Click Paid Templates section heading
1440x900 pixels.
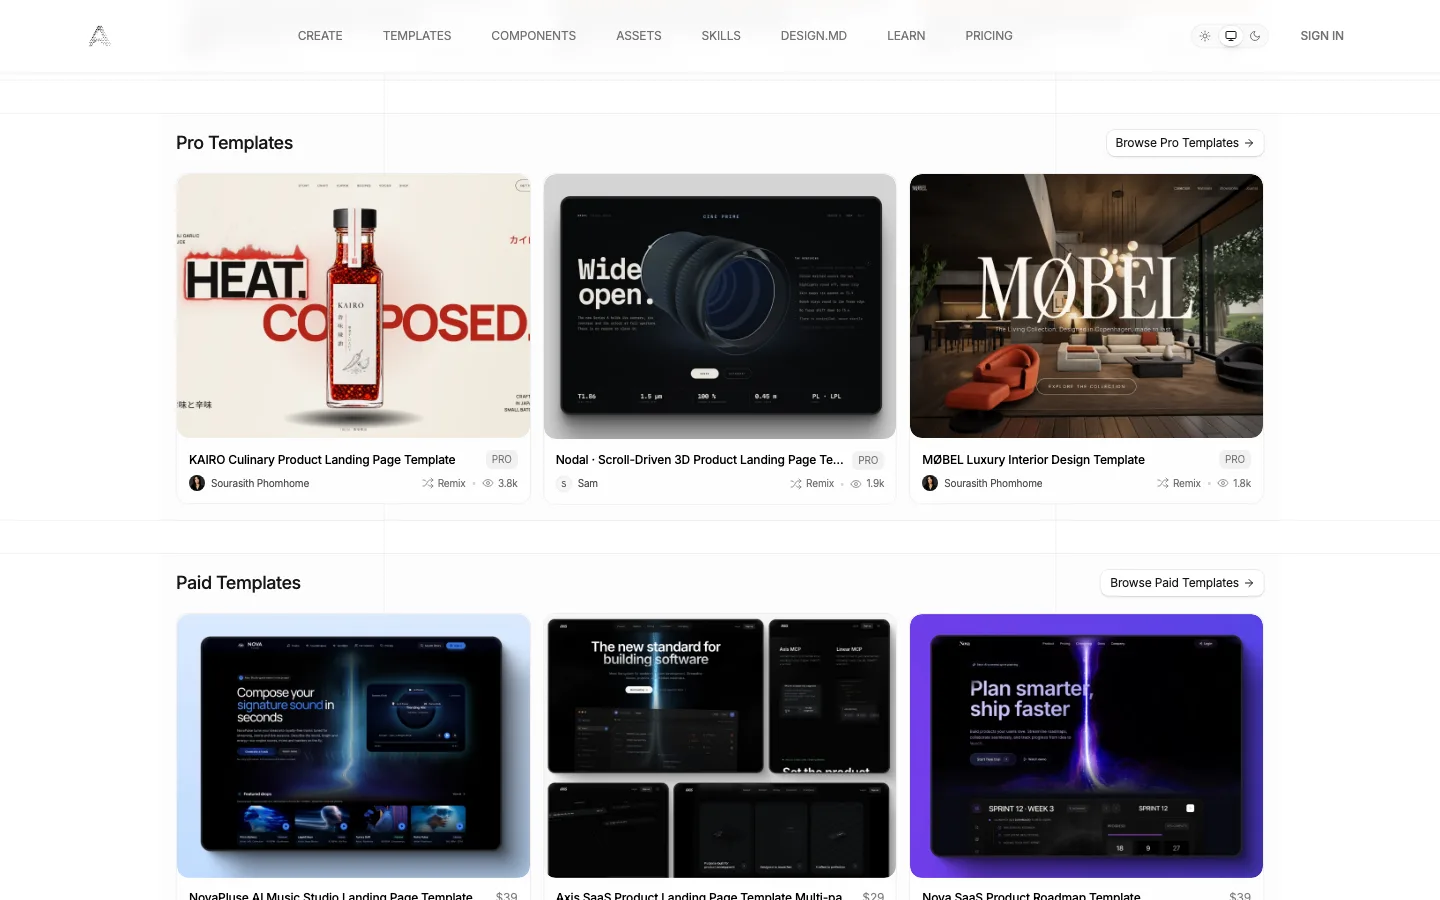tap(238, 583)
